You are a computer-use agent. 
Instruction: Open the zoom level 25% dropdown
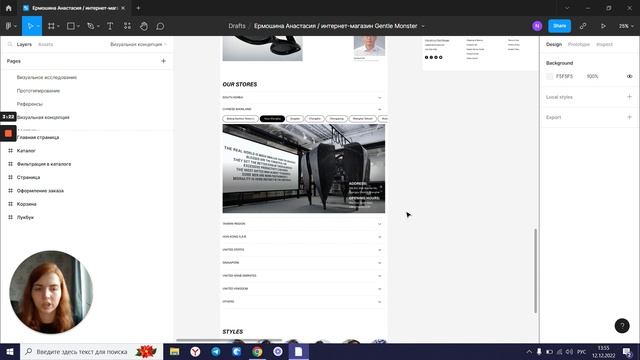coord(626,26)
